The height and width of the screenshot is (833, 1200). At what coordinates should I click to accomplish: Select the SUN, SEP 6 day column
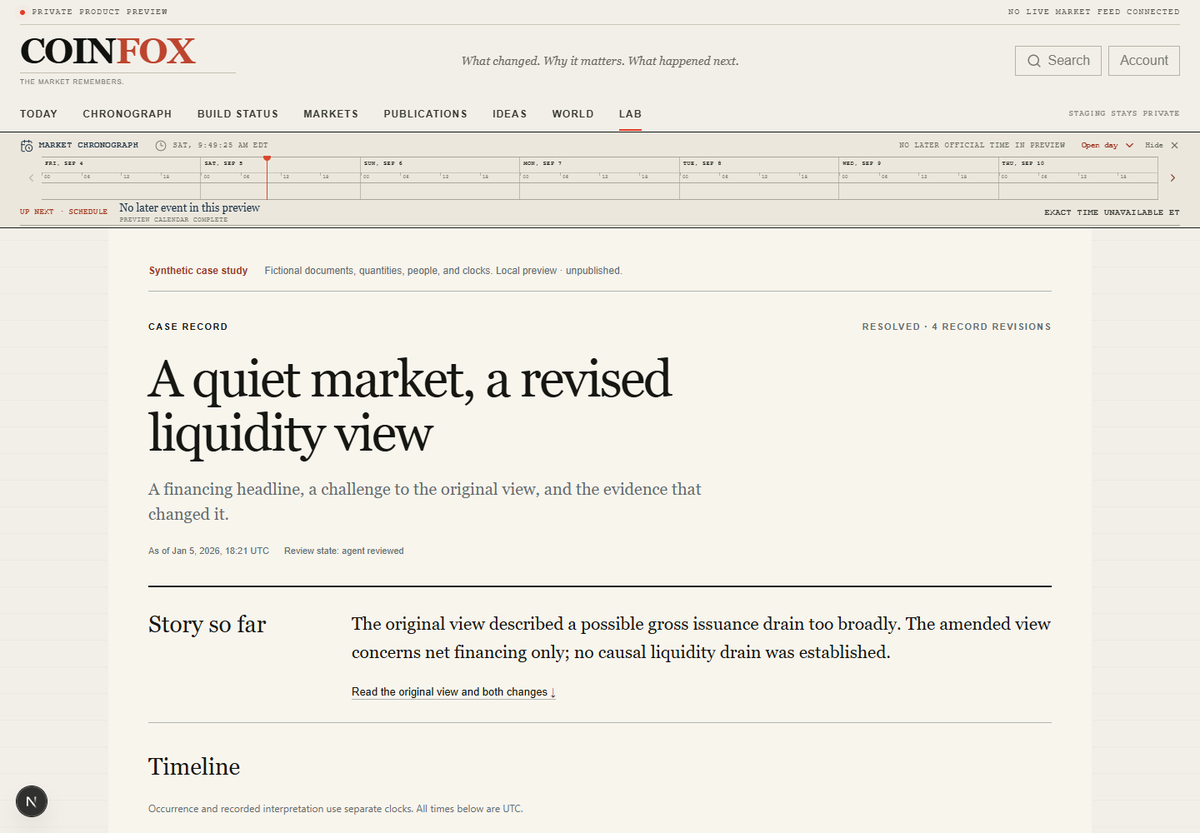[439, 178]
